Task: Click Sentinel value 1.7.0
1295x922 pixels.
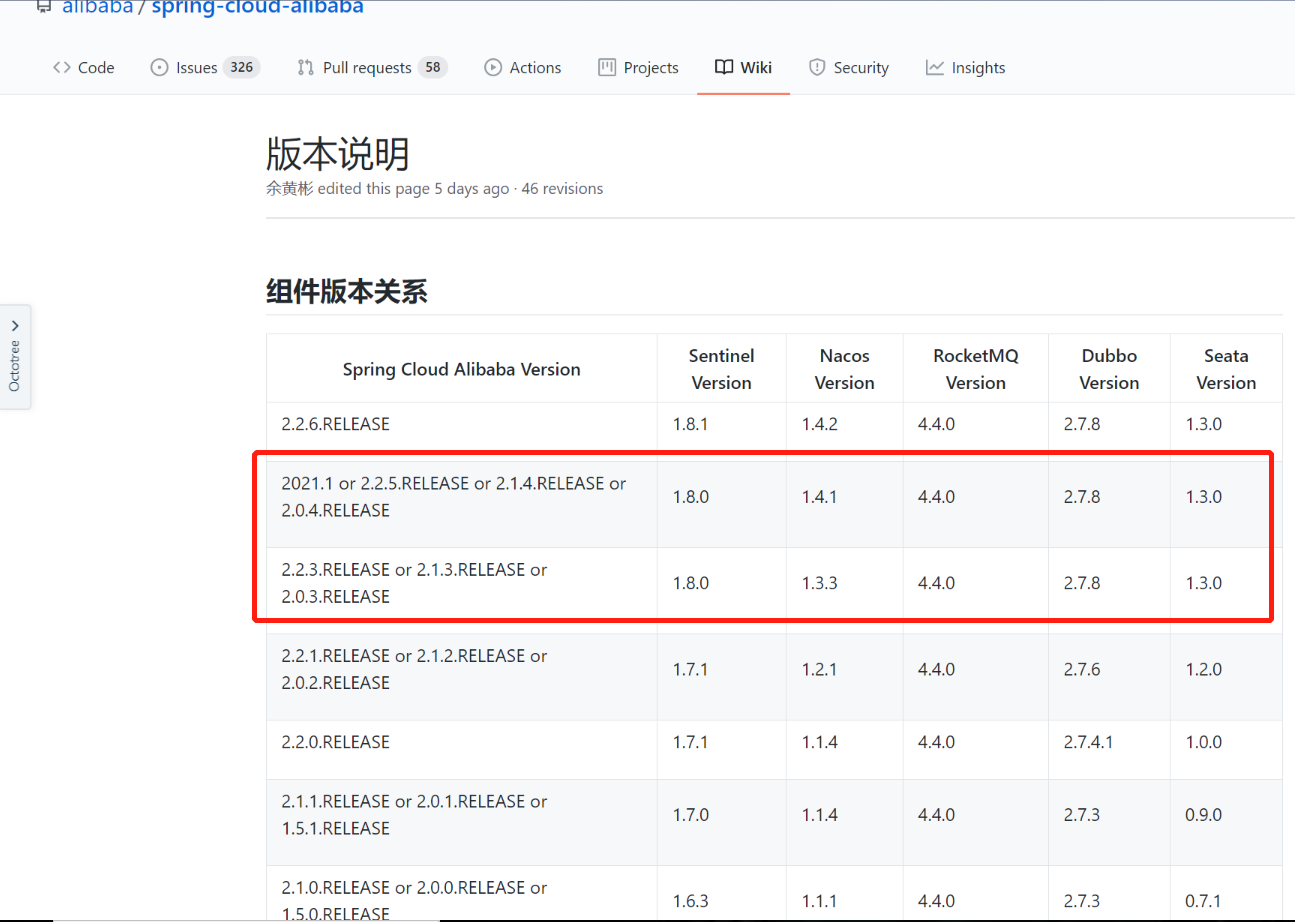Action: click(x=691, y=815)
